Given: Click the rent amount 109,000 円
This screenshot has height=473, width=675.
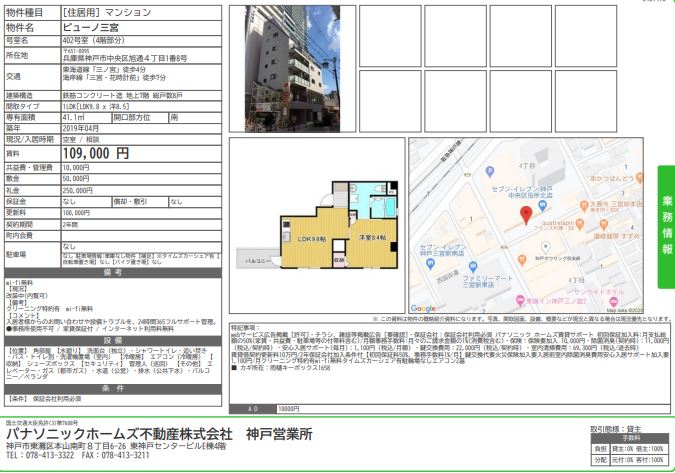Looking at the screenshot, I should click(96, 153).
